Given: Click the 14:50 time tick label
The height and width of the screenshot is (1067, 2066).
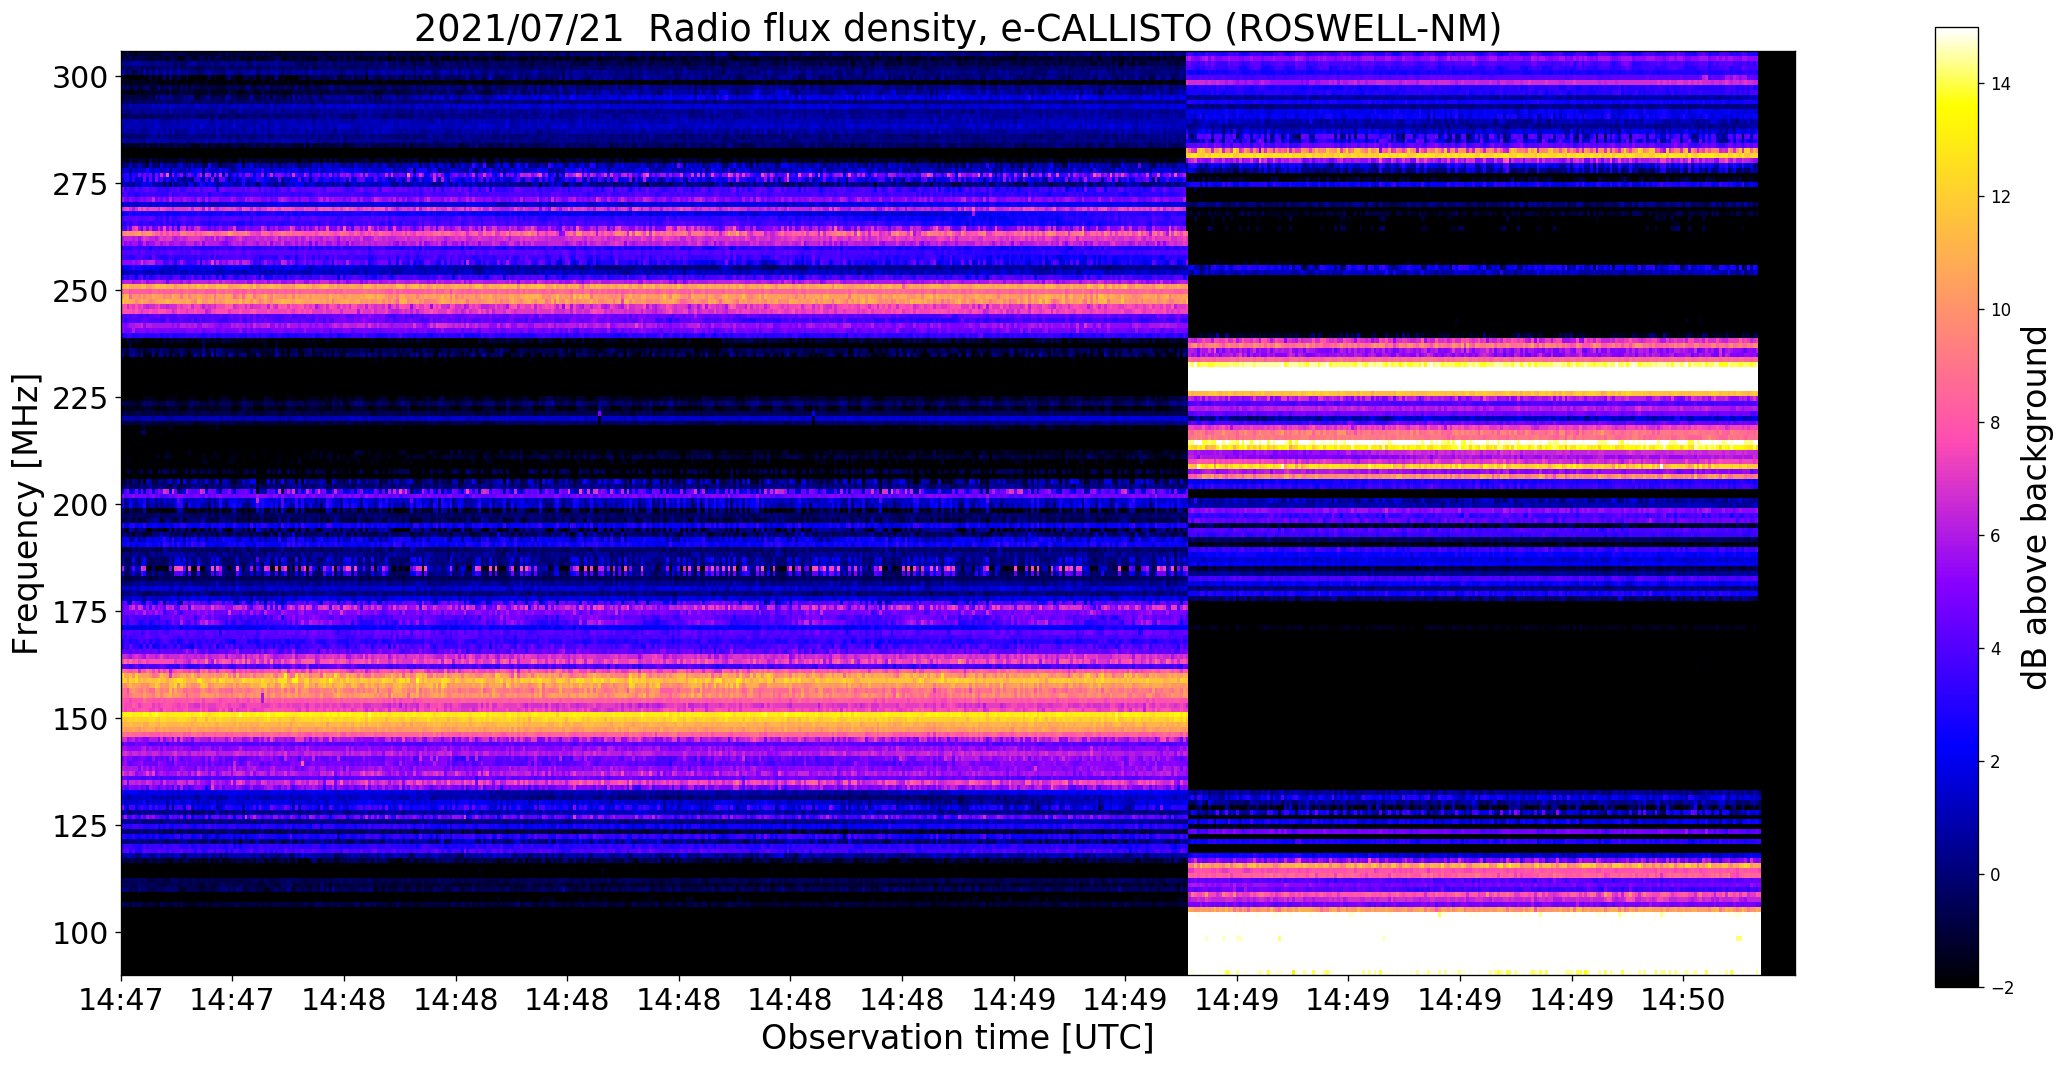Looking at the screenshot, I should click(1684, 999).
